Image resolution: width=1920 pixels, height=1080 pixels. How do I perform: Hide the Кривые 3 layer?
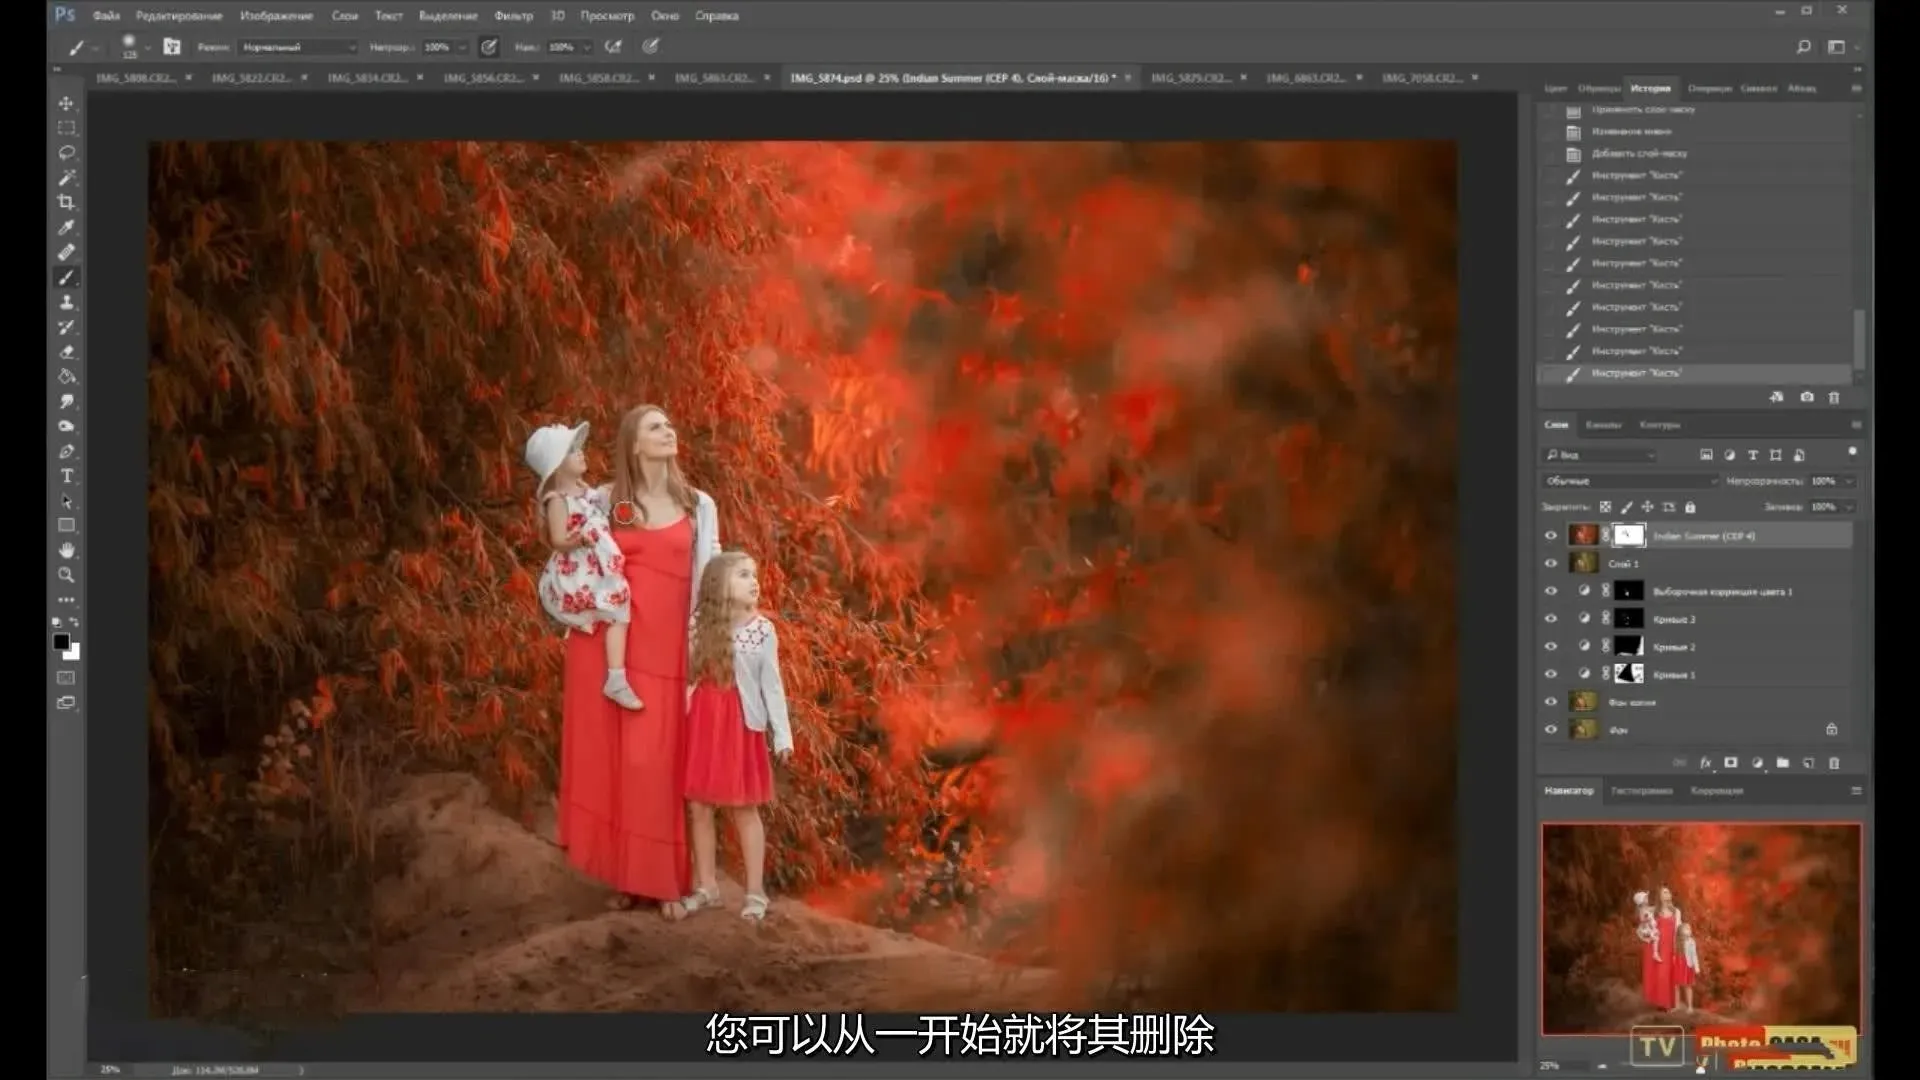click(x=1551, y=618)
